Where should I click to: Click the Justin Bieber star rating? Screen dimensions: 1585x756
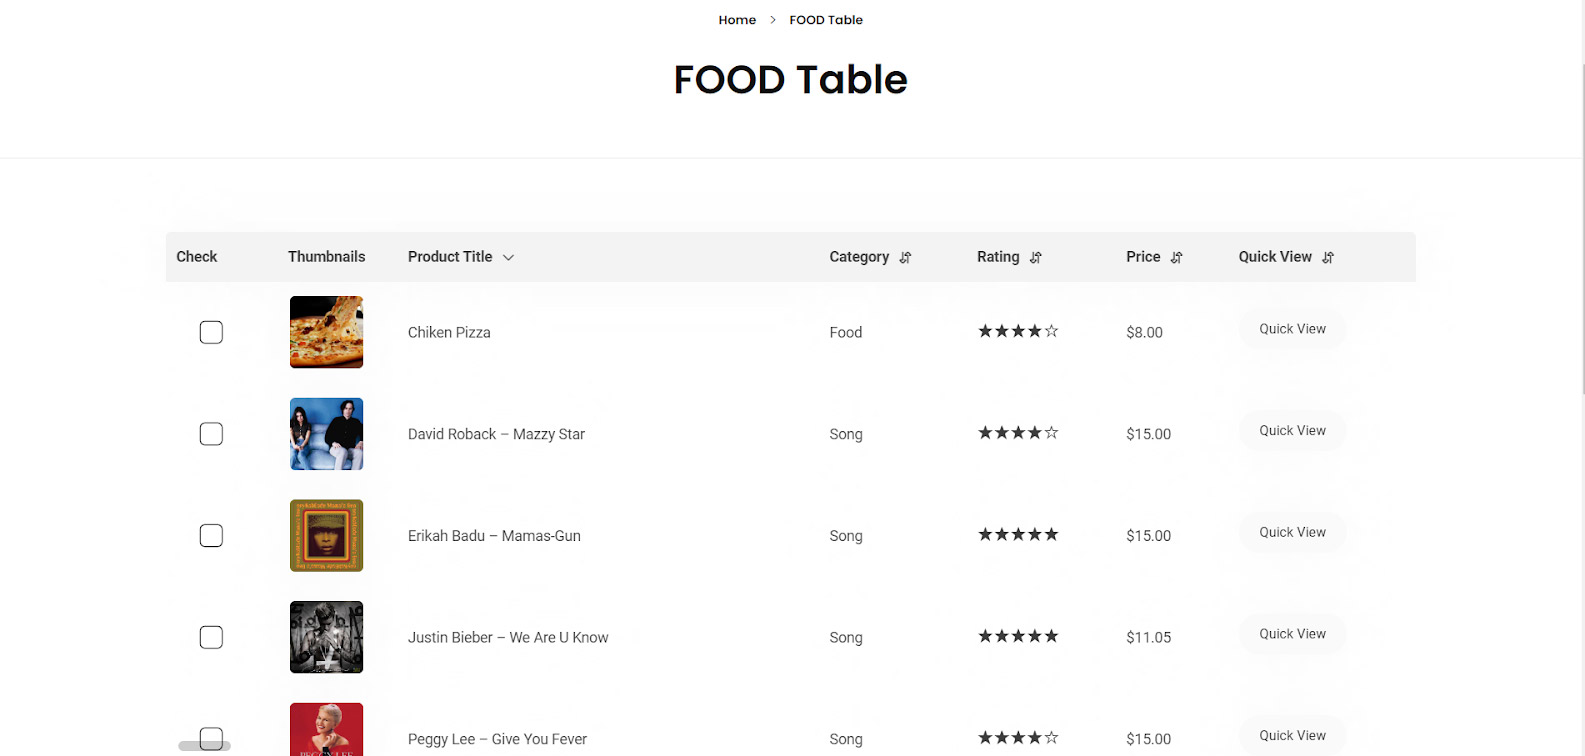(x=1018, y=636)
